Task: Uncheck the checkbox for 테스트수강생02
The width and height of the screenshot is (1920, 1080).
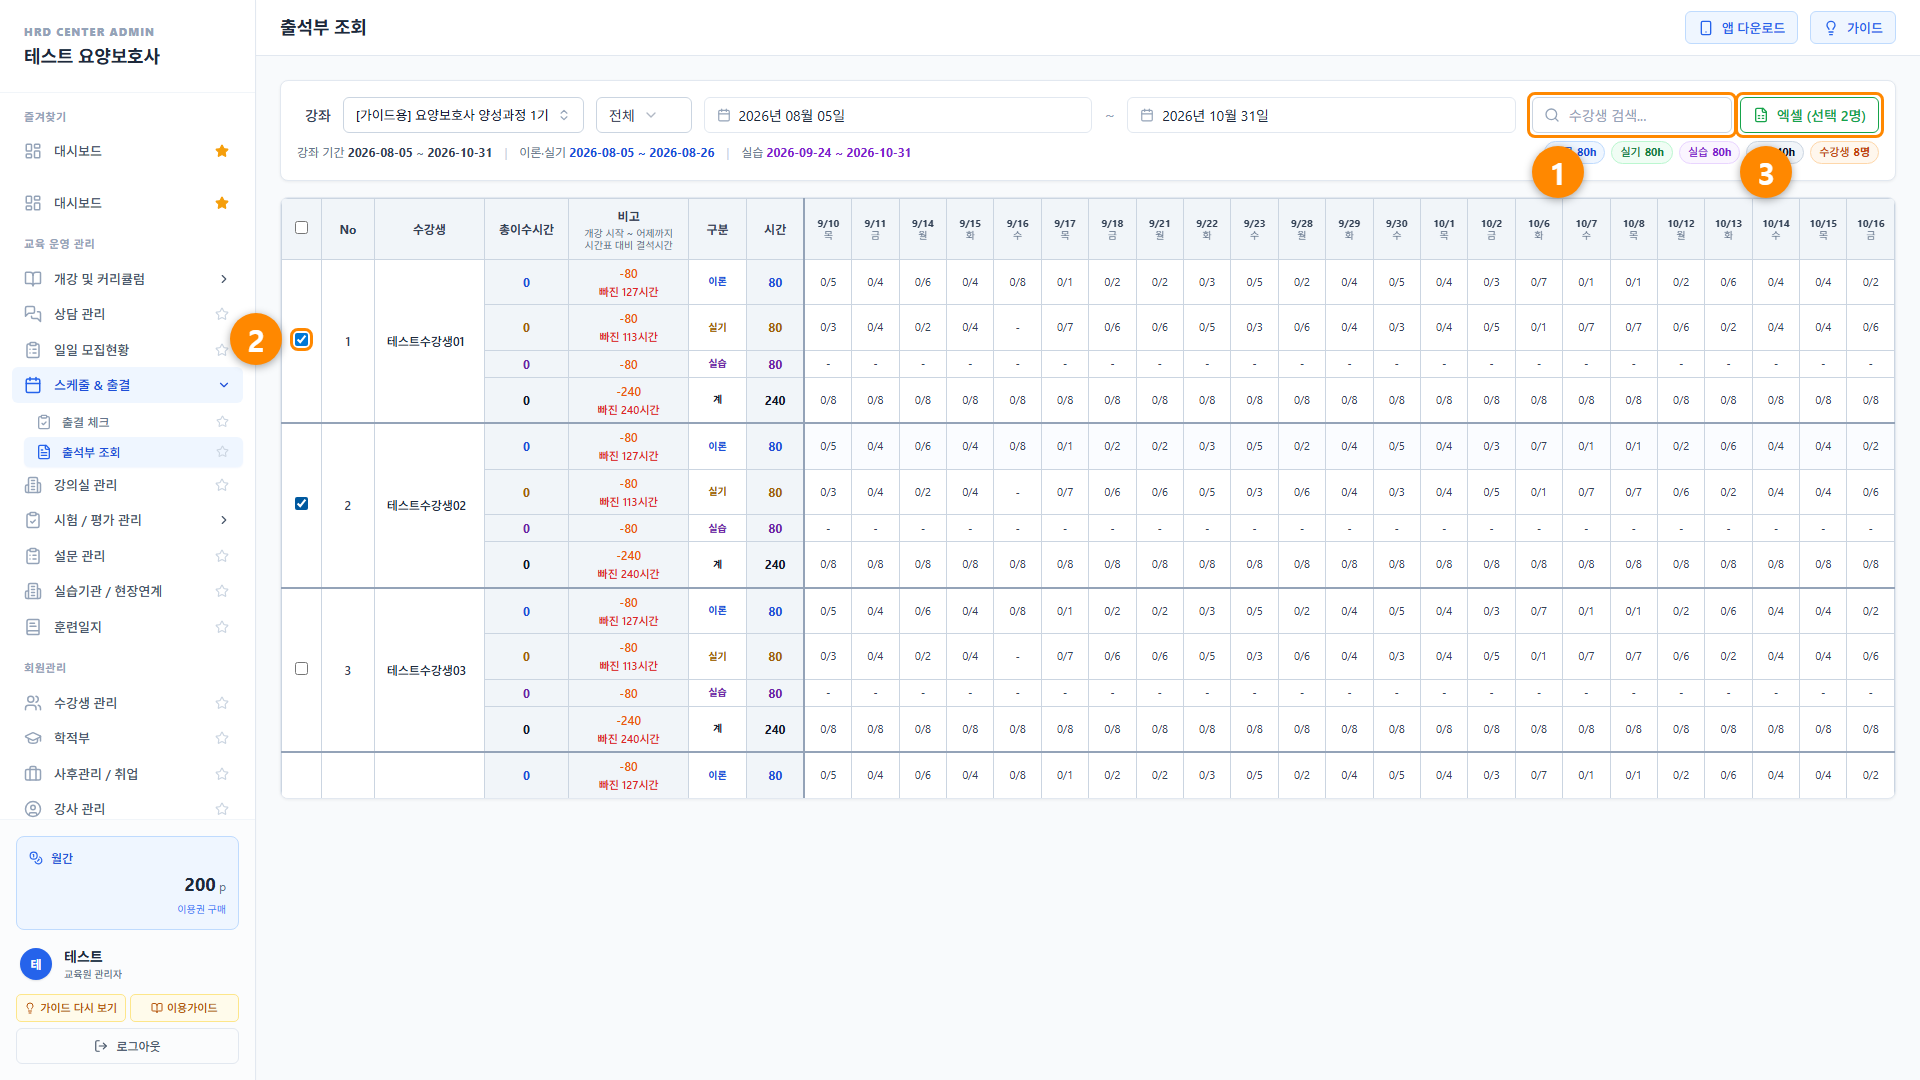Action: coord(301,504)
